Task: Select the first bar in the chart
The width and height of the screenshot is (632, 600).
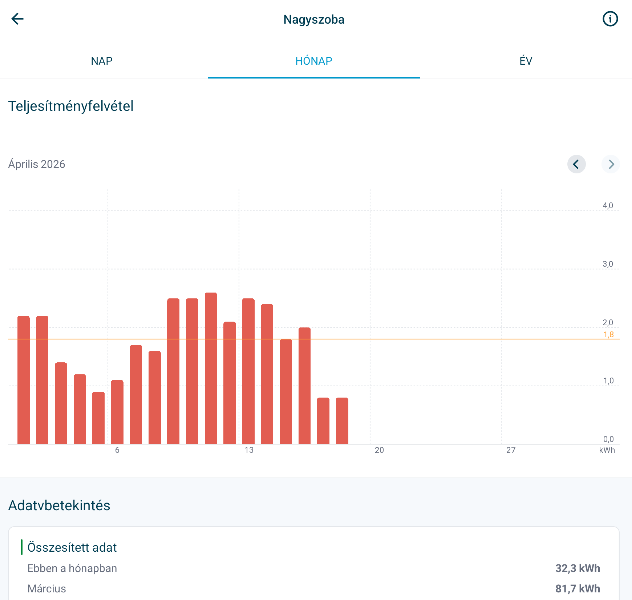Action: 23,380
